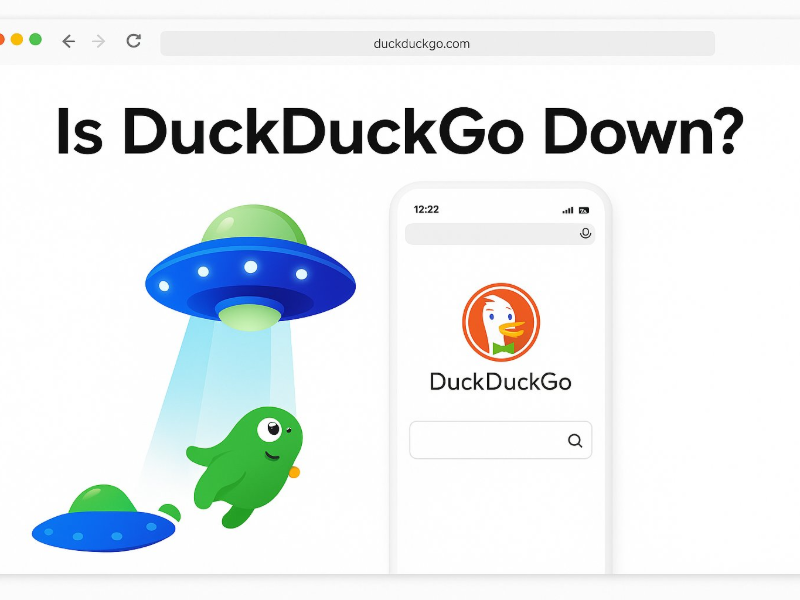The width and height of the screenshot is (800, 600).
Task: Click the green one-eyed alien
Action: [x=246, y=466]
